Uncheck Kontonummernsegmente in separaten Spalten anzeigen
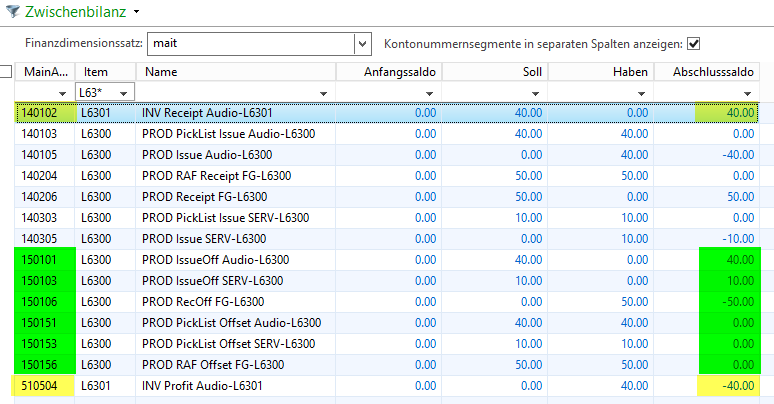The width and height of the screenshot is (774, 404). (x=693, y=44)
